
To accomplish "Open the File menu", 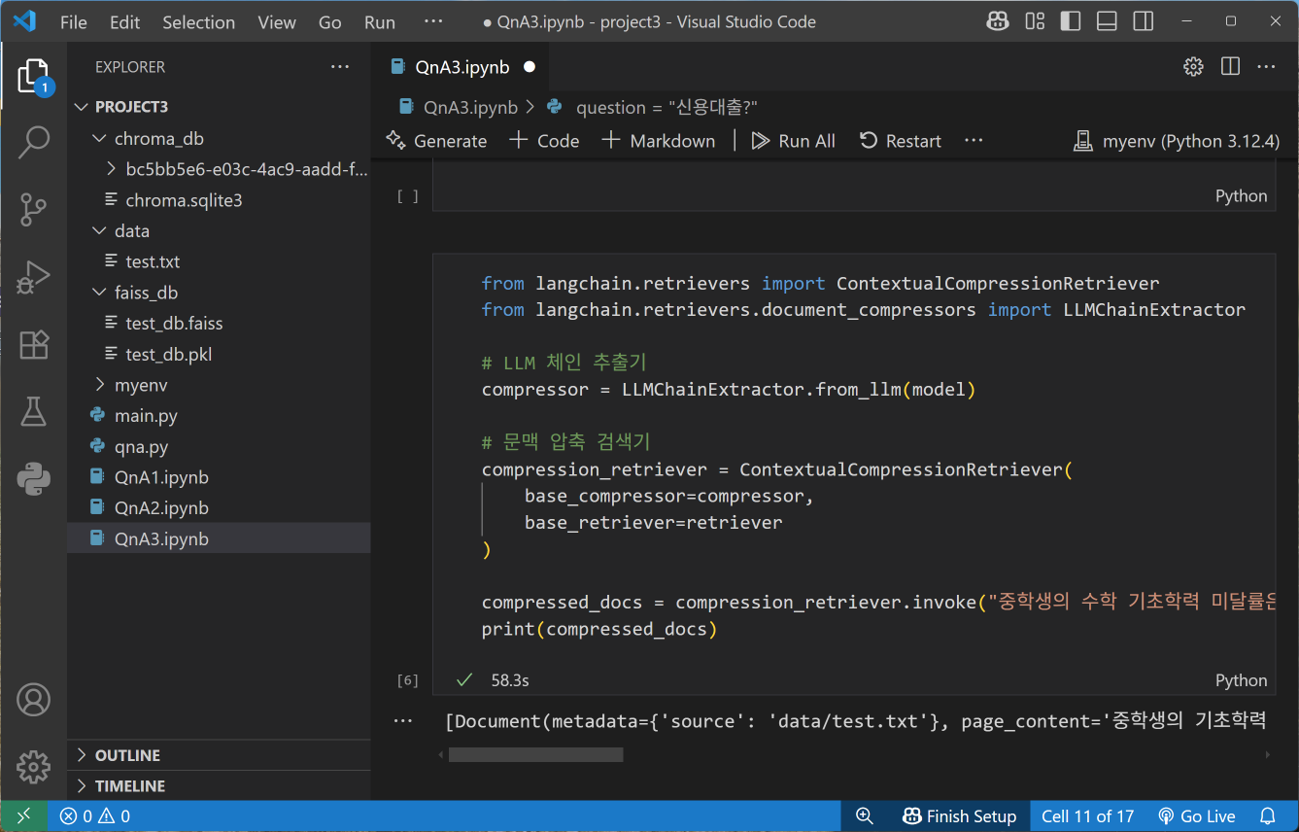I will click(73, 22).
